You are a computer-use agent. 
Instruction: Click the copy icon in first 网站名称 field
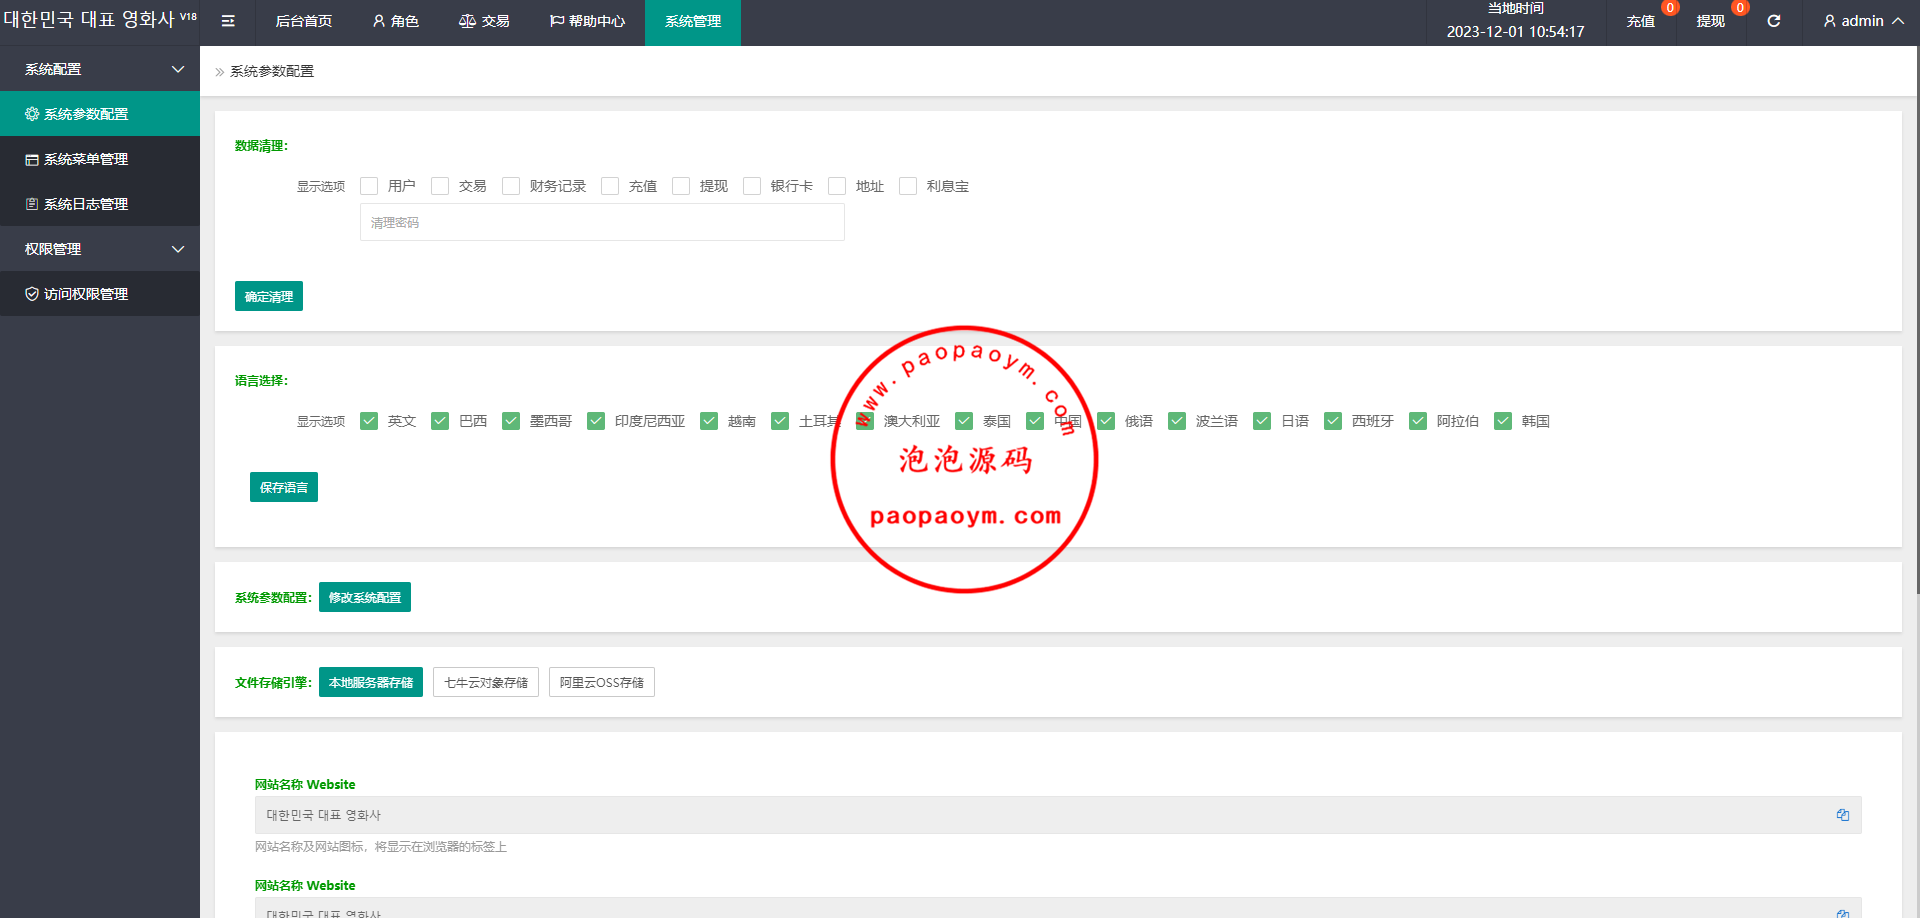1843,815
